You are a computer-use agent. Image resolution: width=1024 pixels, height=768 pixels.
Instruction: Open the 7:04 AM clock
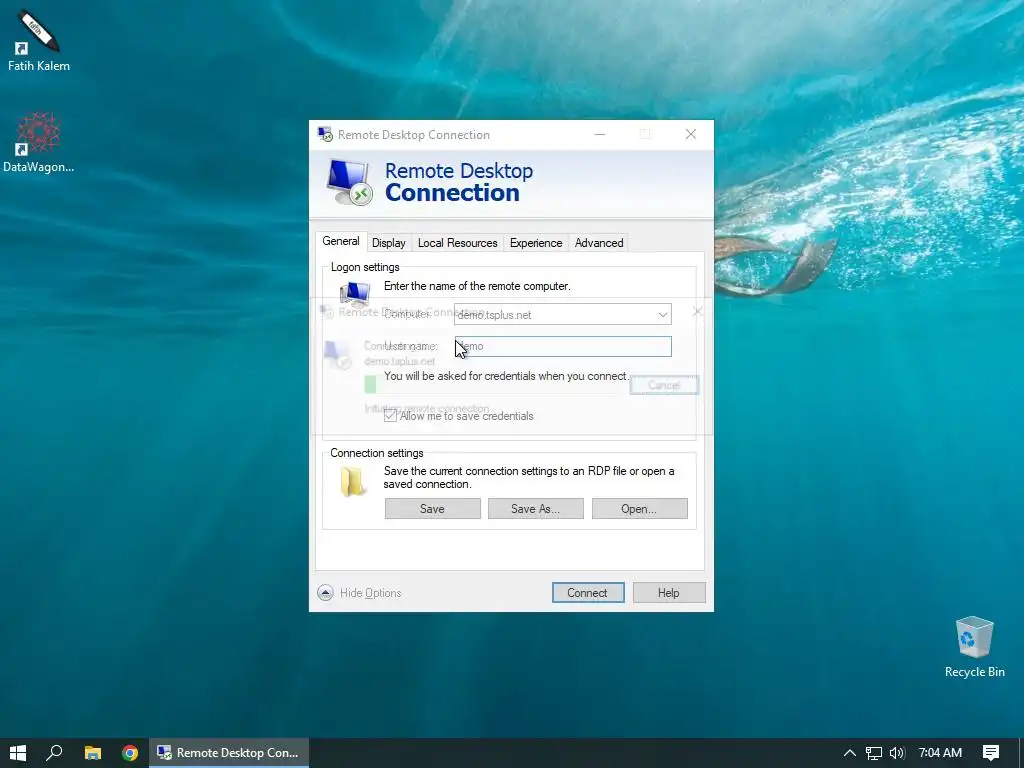tap(940, 752)
